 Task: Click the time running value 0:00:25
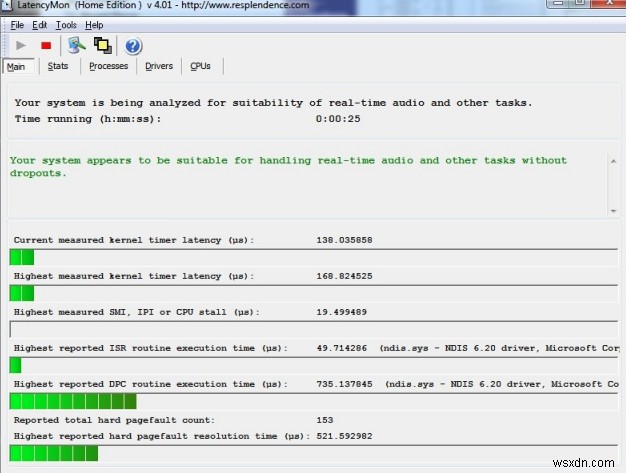tap(338, 119)
